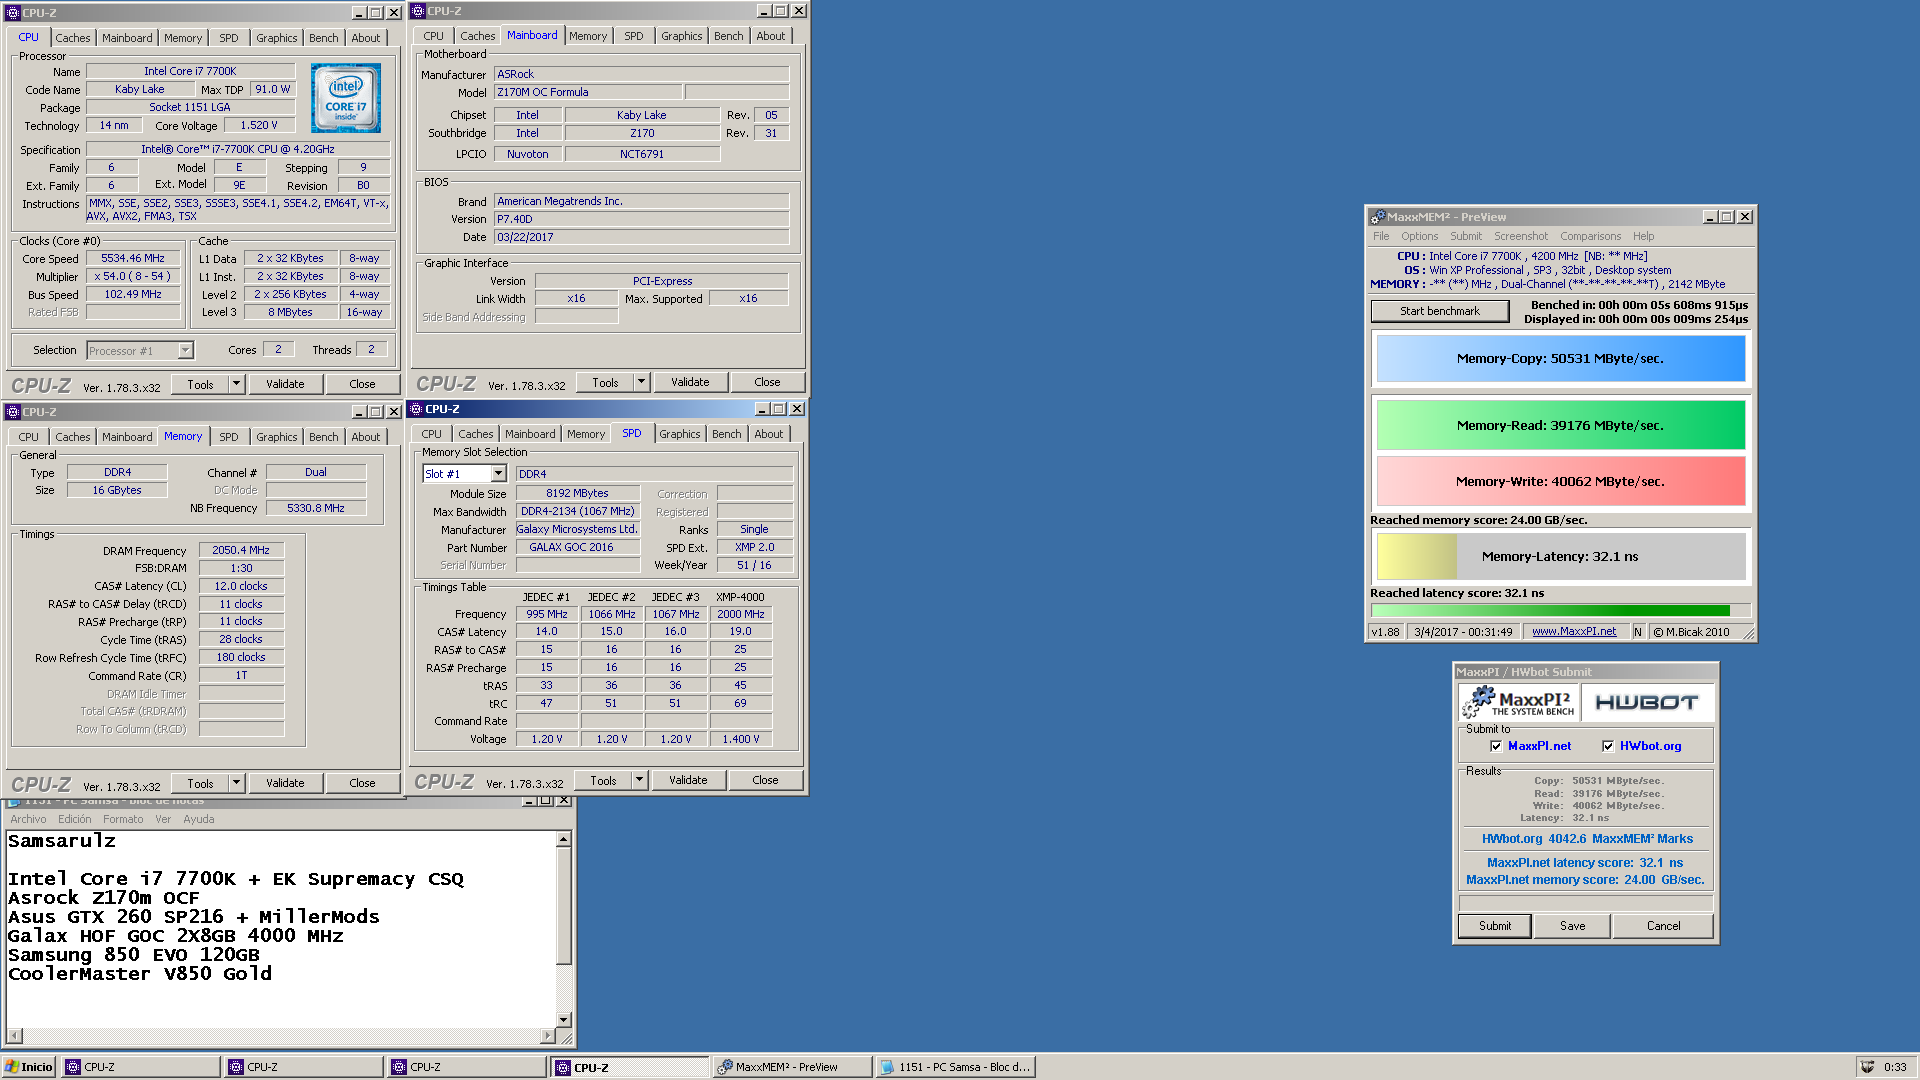Click the Notepad vertical scrollbar up arrow
Screen dimensions: 1920x1080
[x=563, y=839]
